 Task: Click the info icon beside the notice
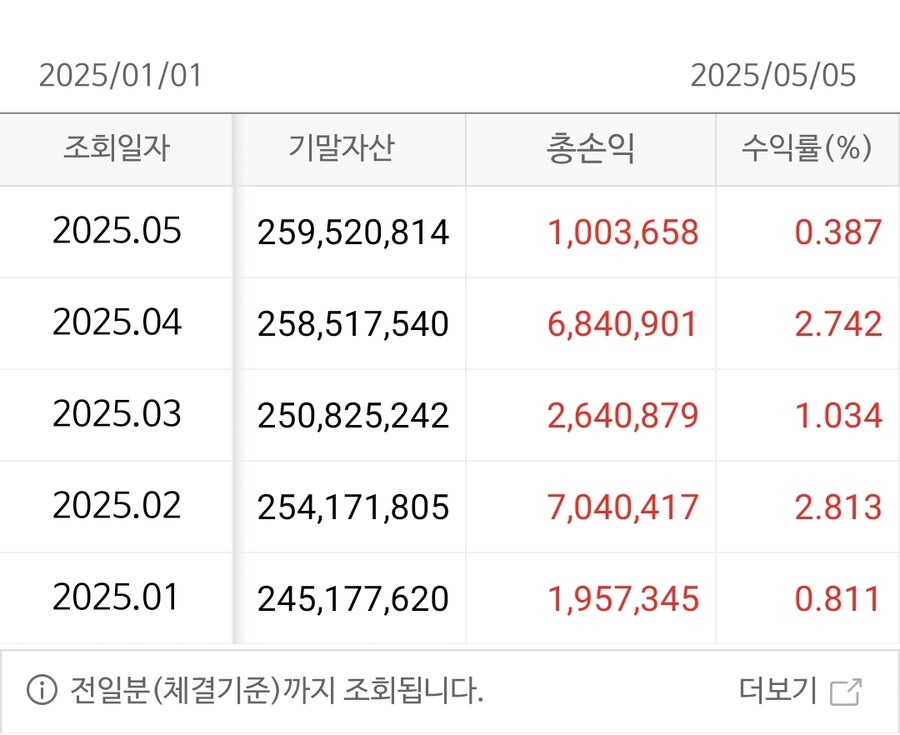(41, 691)
